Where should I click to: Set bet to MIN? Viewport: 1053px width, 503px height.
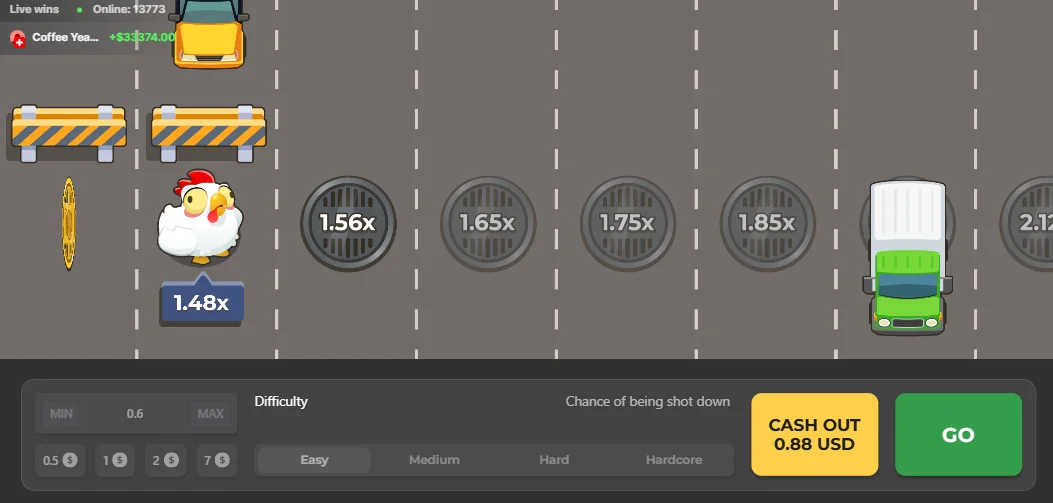[61, 414]
